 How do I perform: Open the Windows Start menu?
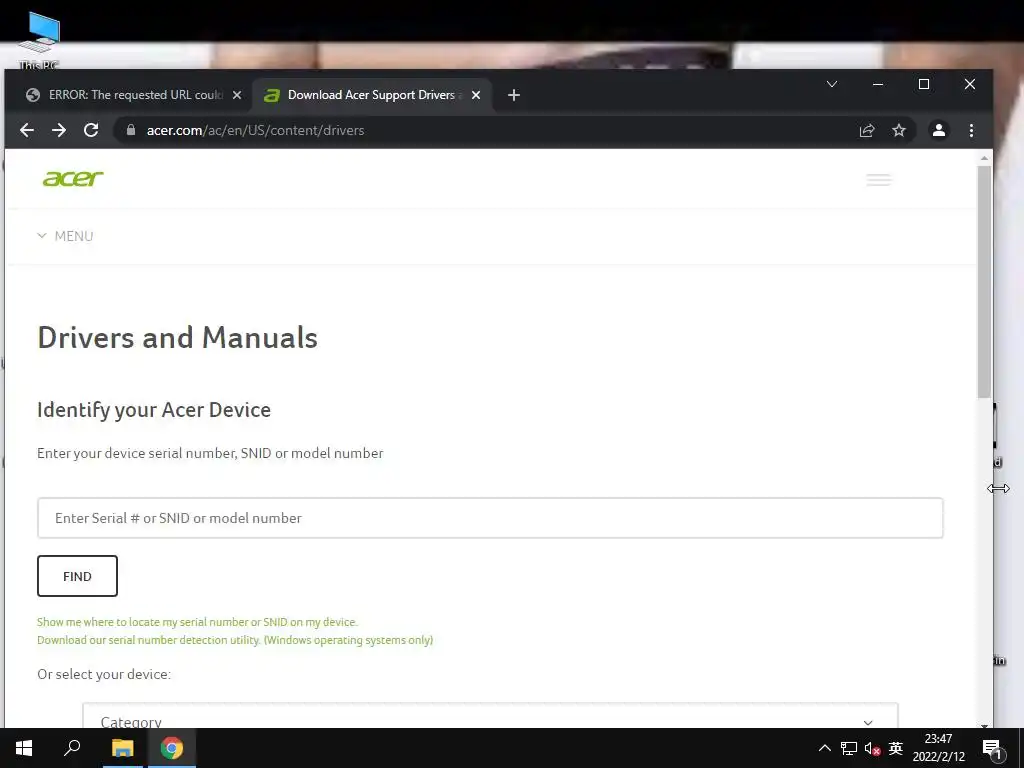(24, 748)
